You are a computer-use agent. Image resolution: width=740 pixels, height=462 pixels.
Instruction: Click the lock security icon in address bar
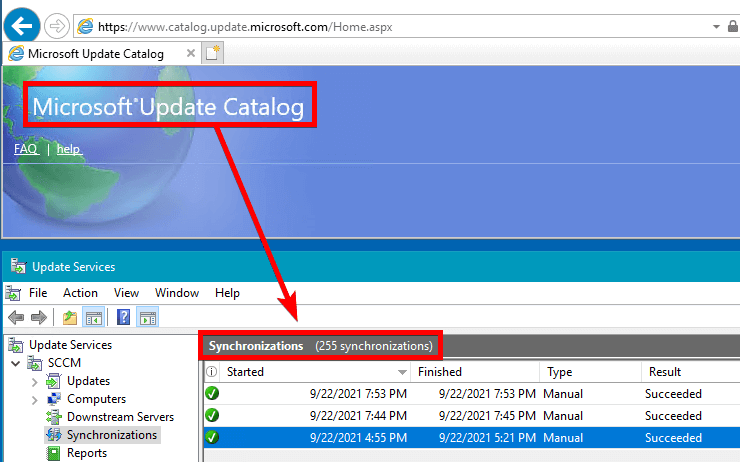click(x=733, y=26)
